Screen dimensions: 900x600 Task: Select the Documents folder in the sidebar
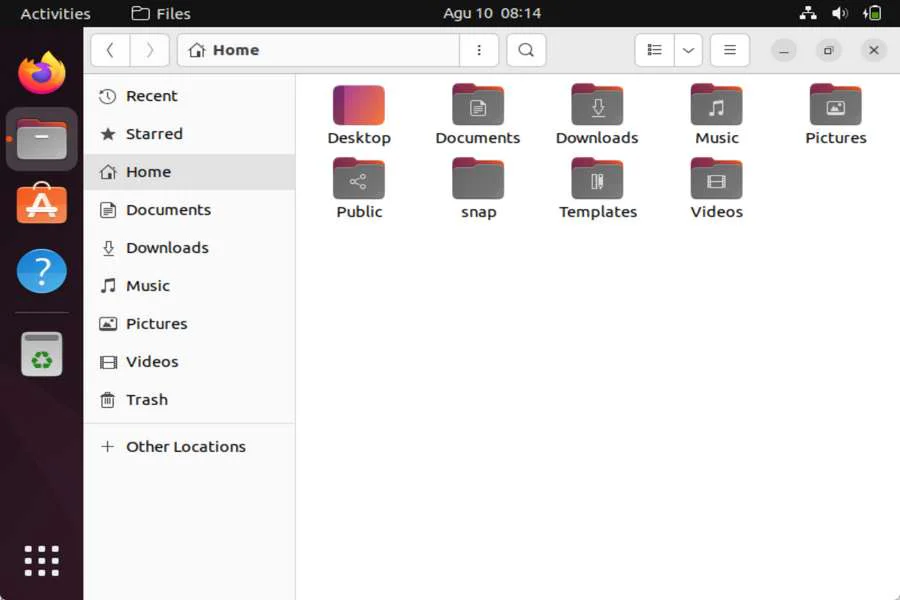coord(169,209)
